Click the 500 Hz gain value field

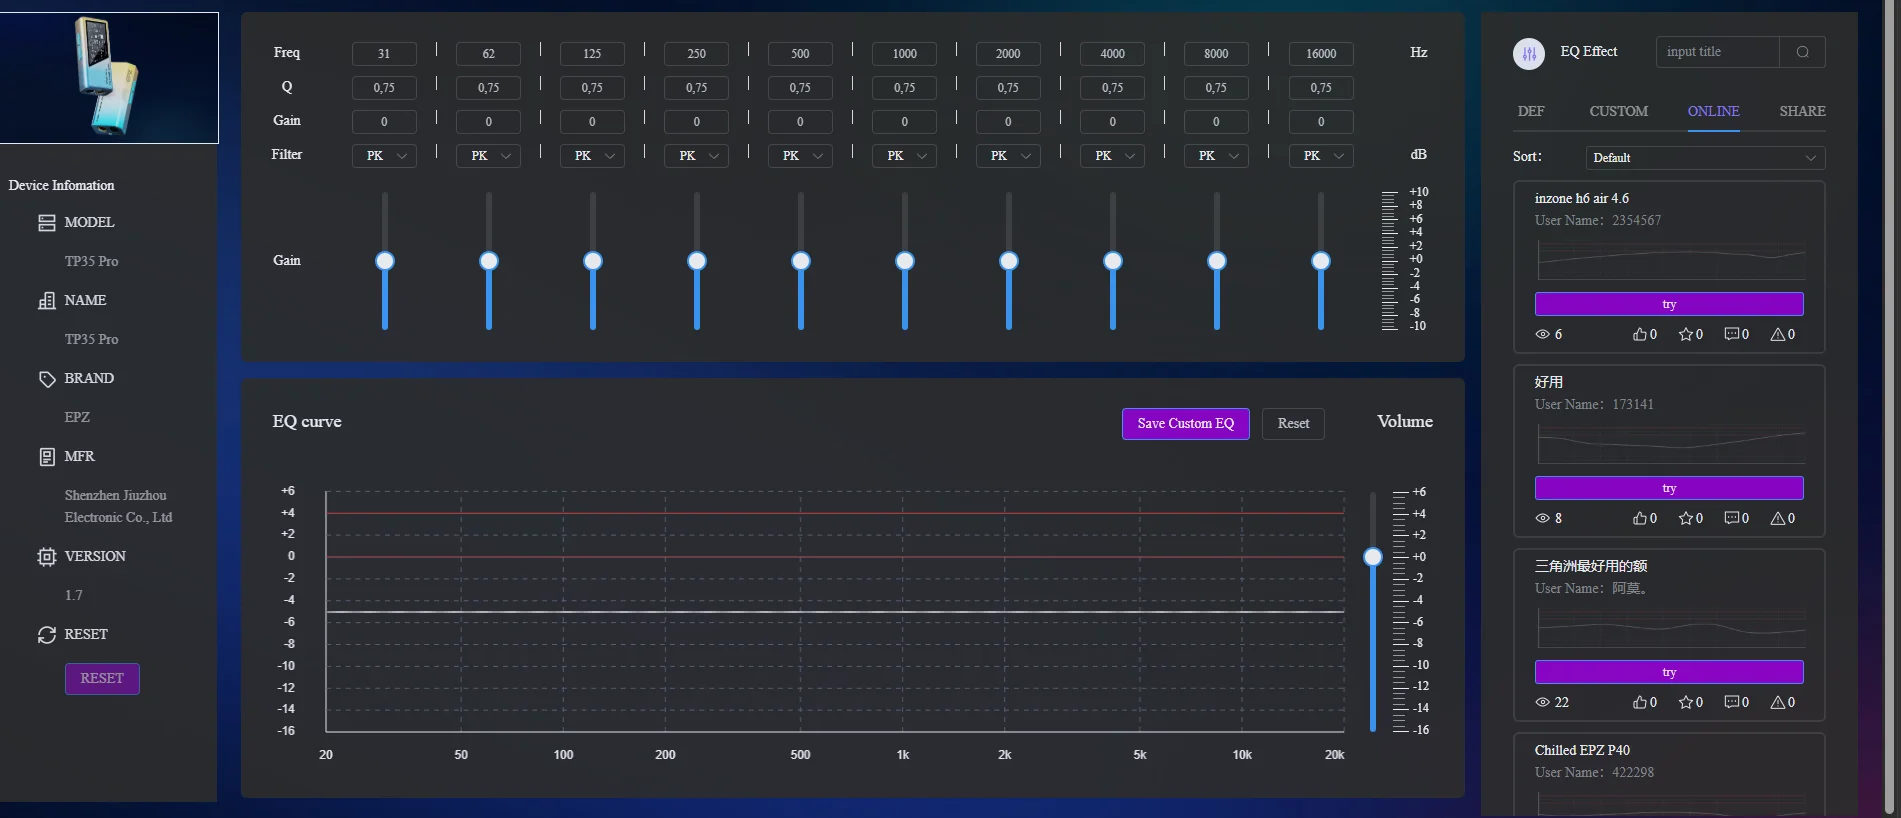(800, 122)
